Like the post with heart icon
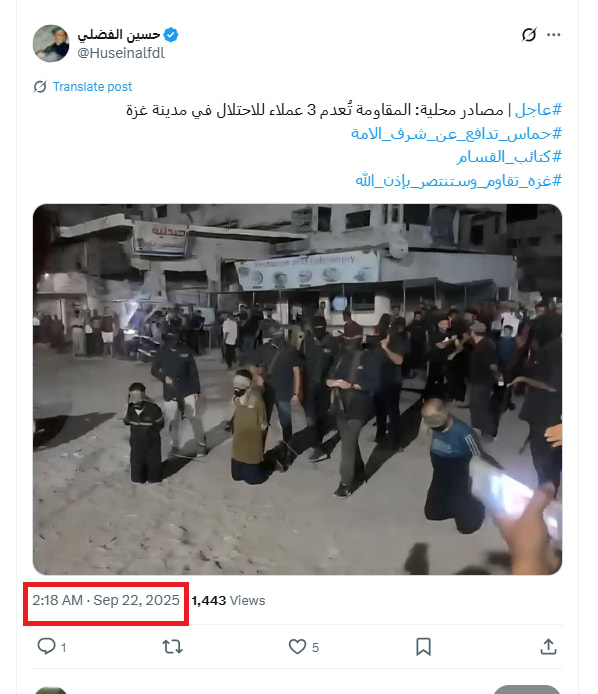598x694 pixels. pos(297,647)
